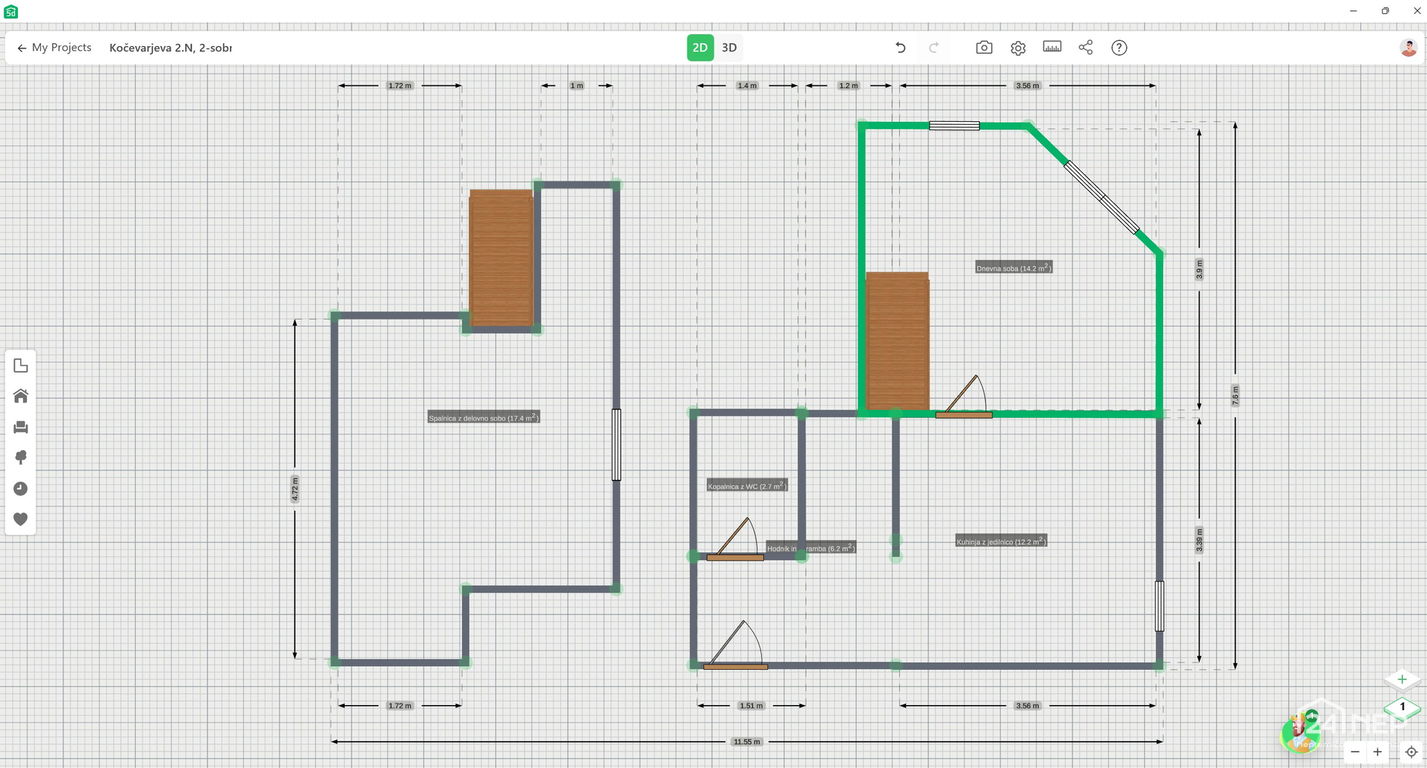Zoom out with the minus button
Screen dimensions: 1427x768
1355,752
